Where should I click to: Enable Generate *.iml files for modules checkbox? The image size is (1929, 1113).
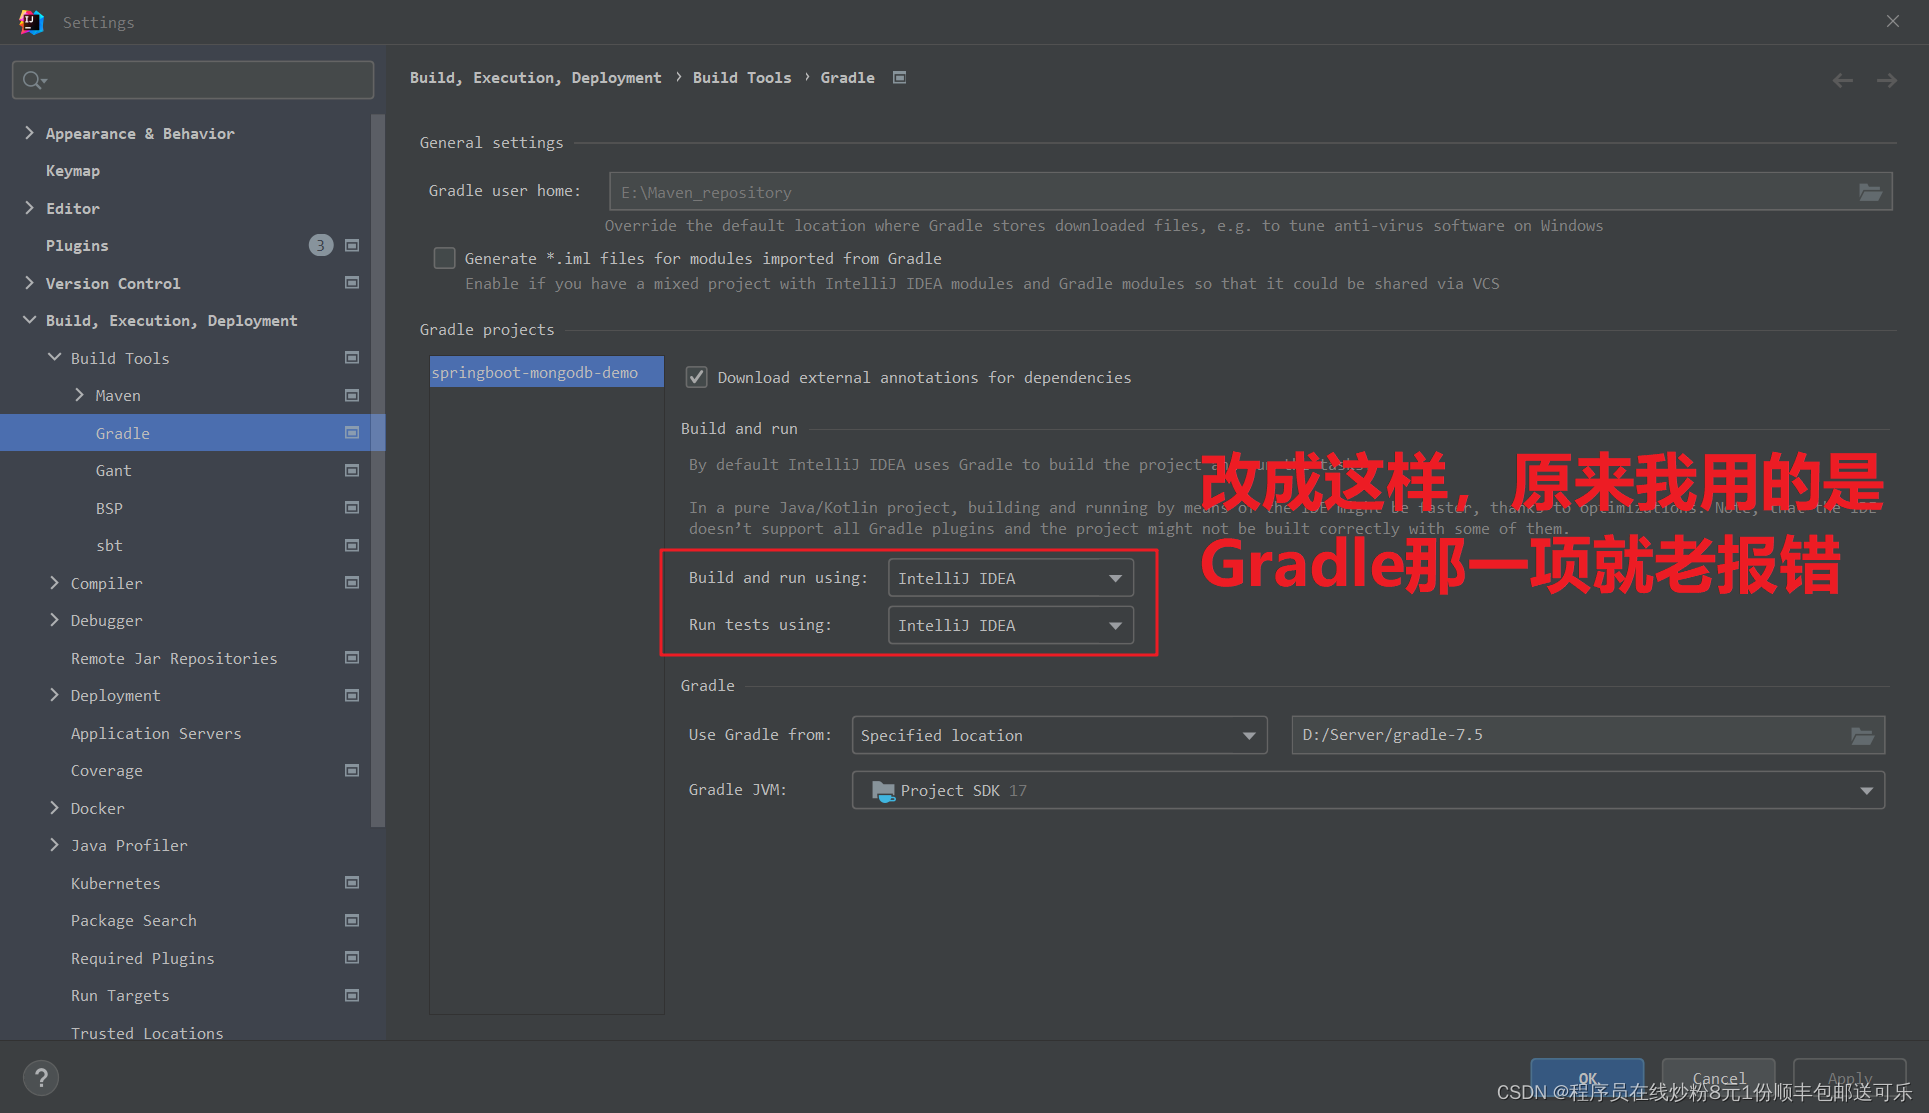(445, 258)
